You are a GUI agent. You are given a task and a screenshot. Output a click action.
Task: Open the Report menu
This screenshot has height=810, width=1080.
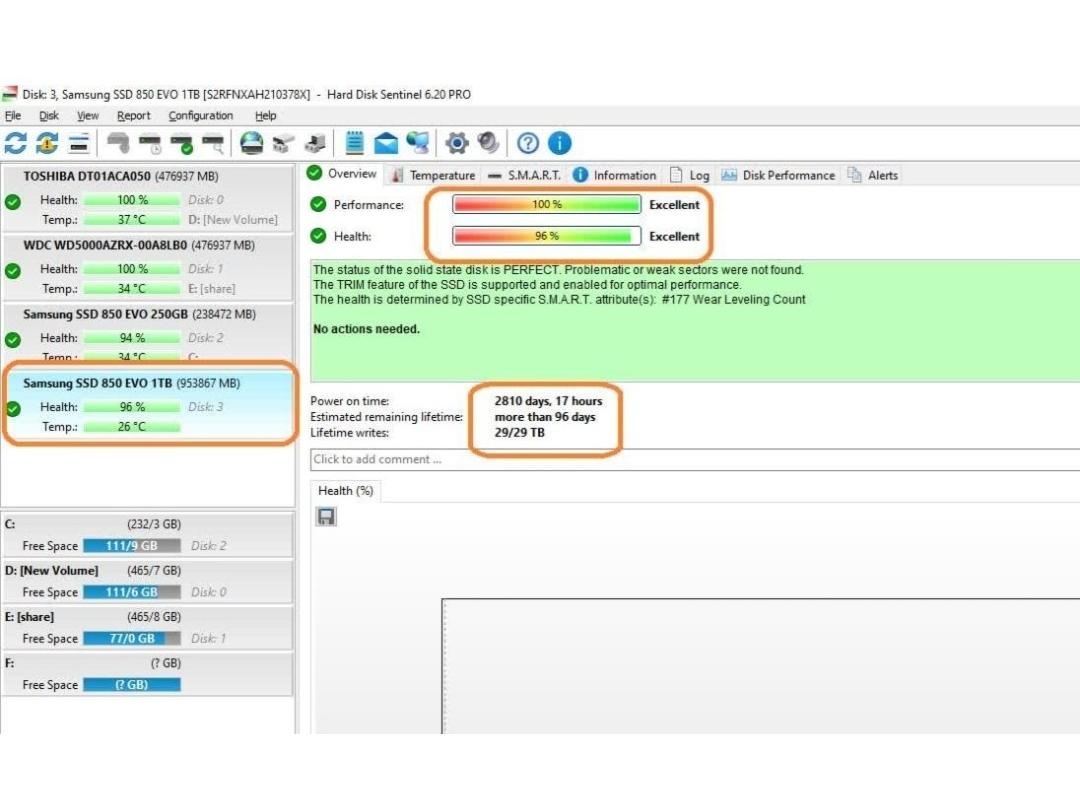pos(134,116)
